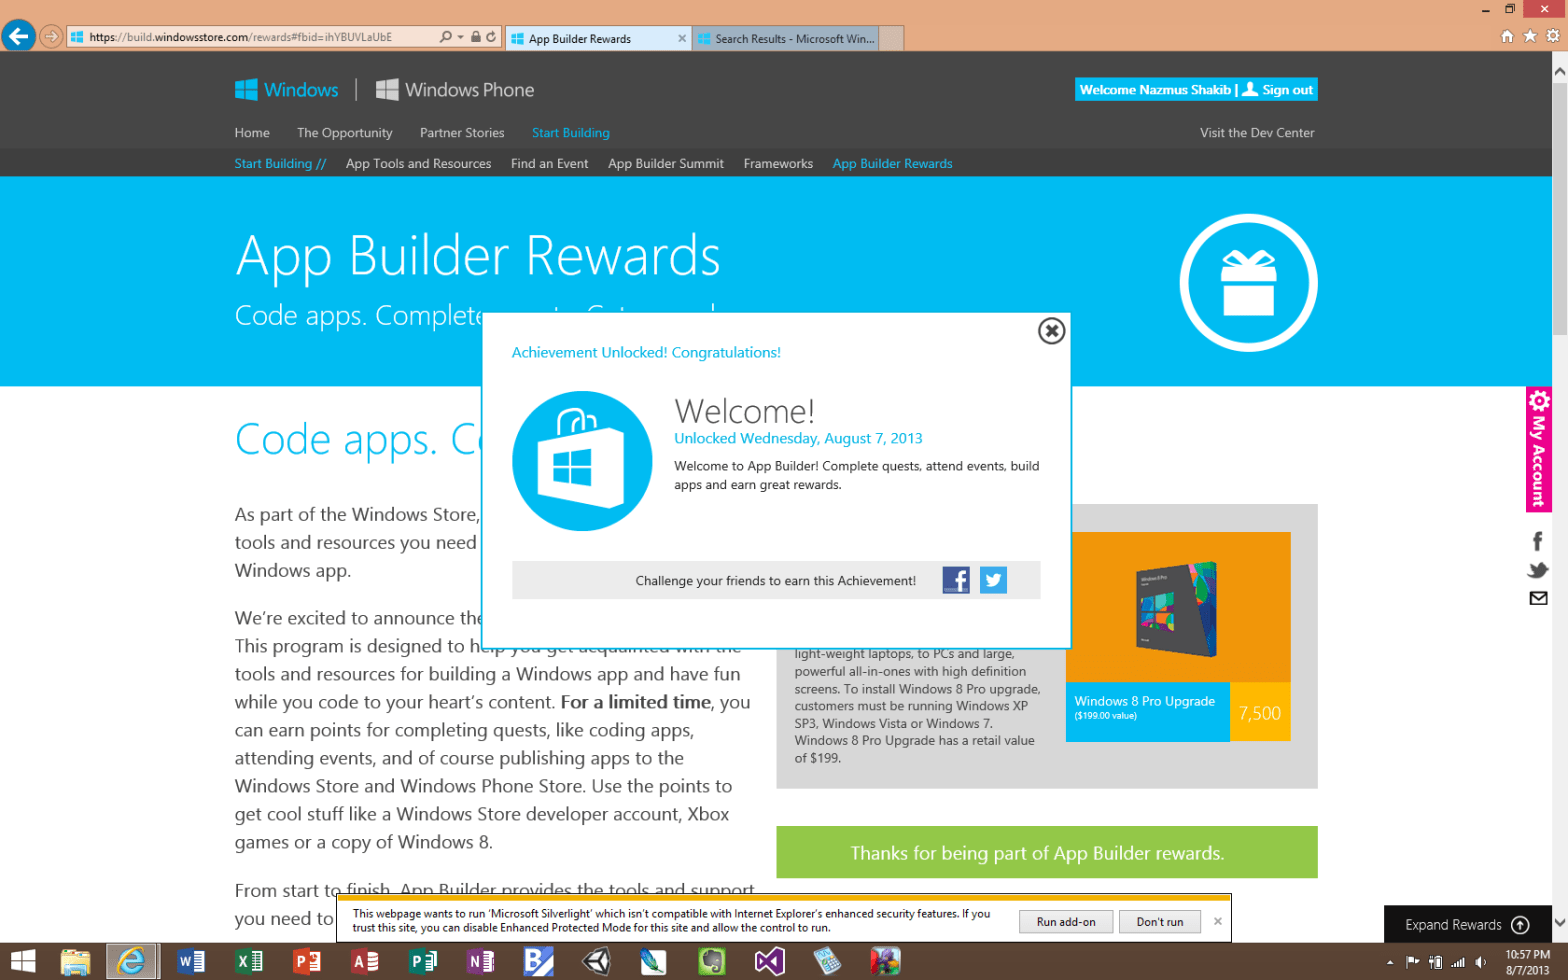Open the My Account side panel
This screenshot has height=980, width=1568.
(1538, 449)
